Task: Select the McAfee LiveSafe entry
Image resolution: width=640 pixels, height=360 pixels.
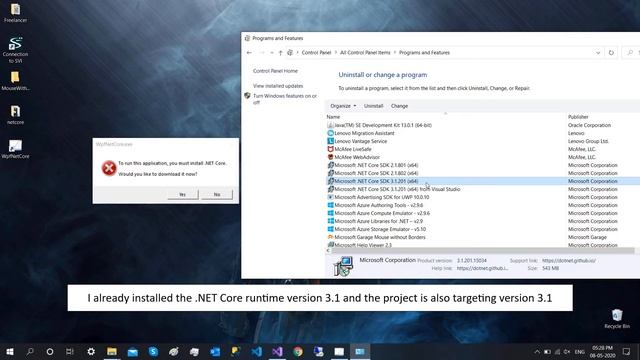Action: (x=353, y=149)
